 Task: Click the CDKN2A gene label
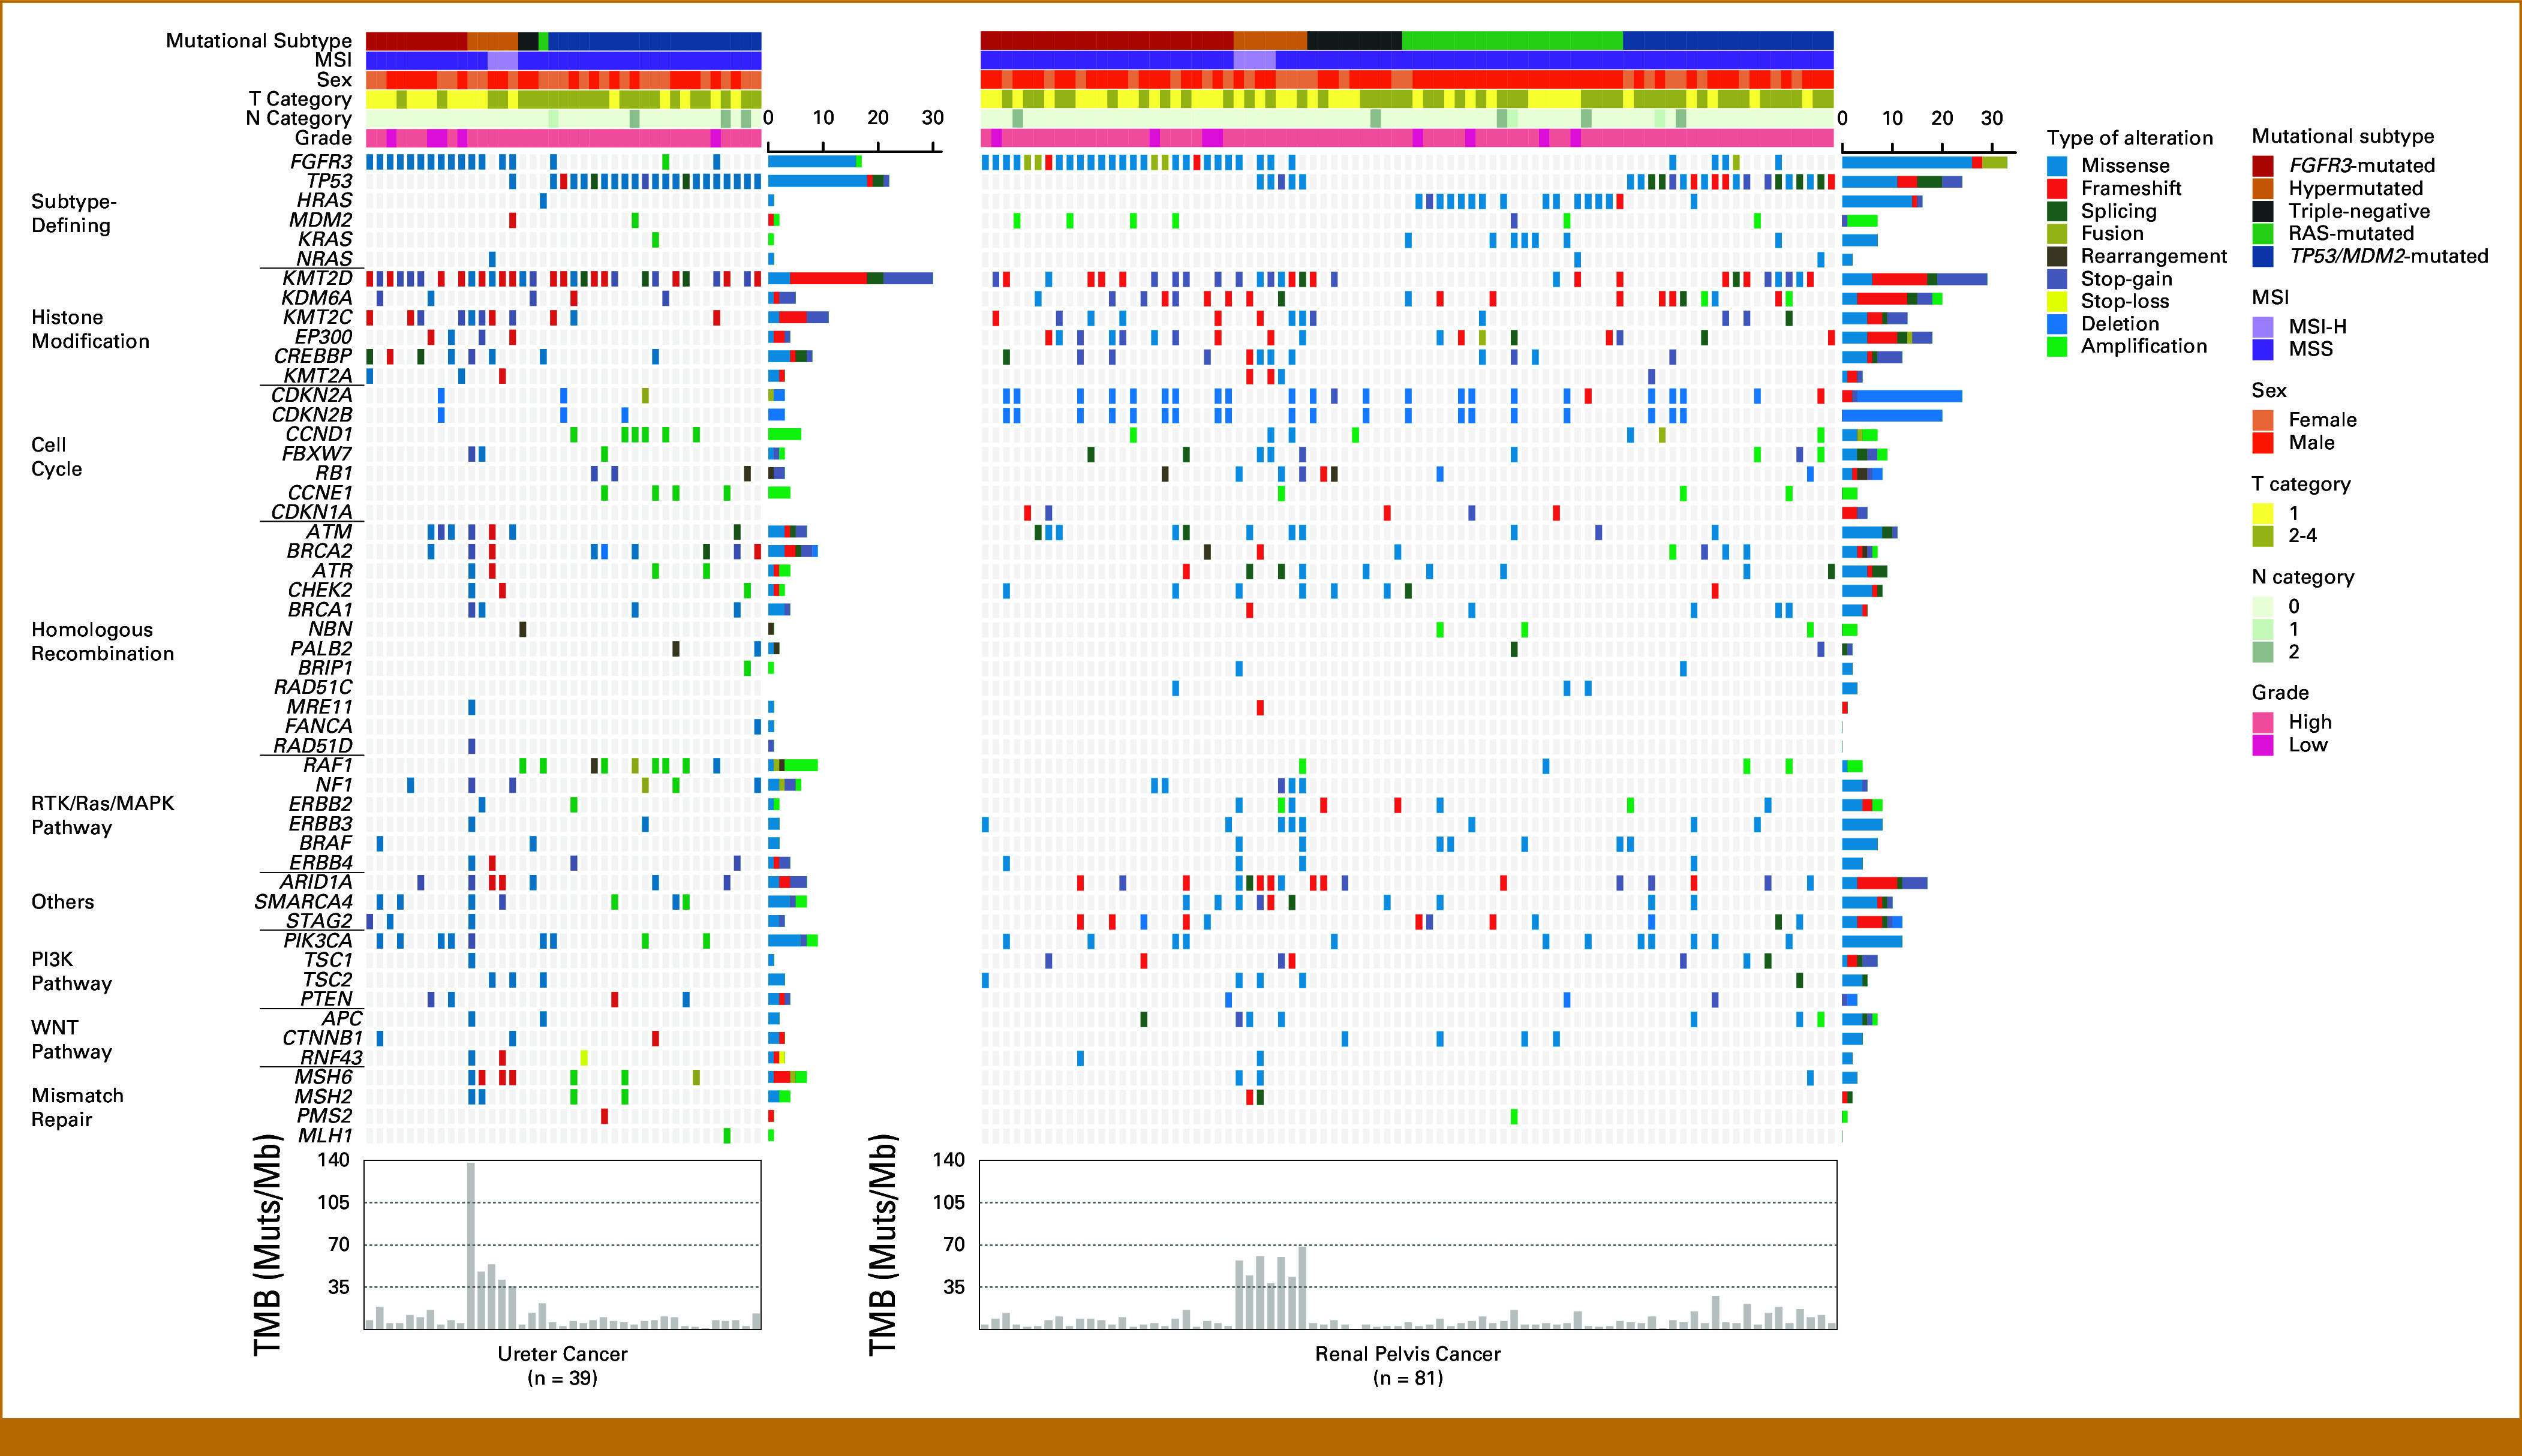click(x=311, y=395)
